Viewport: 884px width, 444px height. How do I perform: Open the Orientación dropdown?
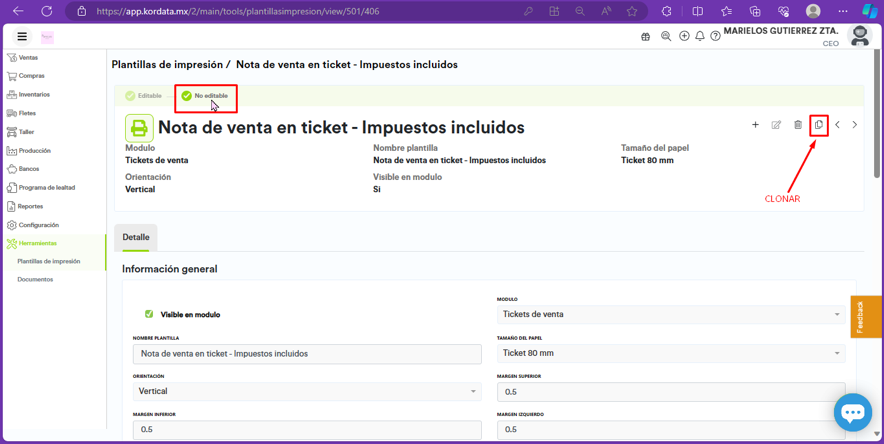click(306, 391)
